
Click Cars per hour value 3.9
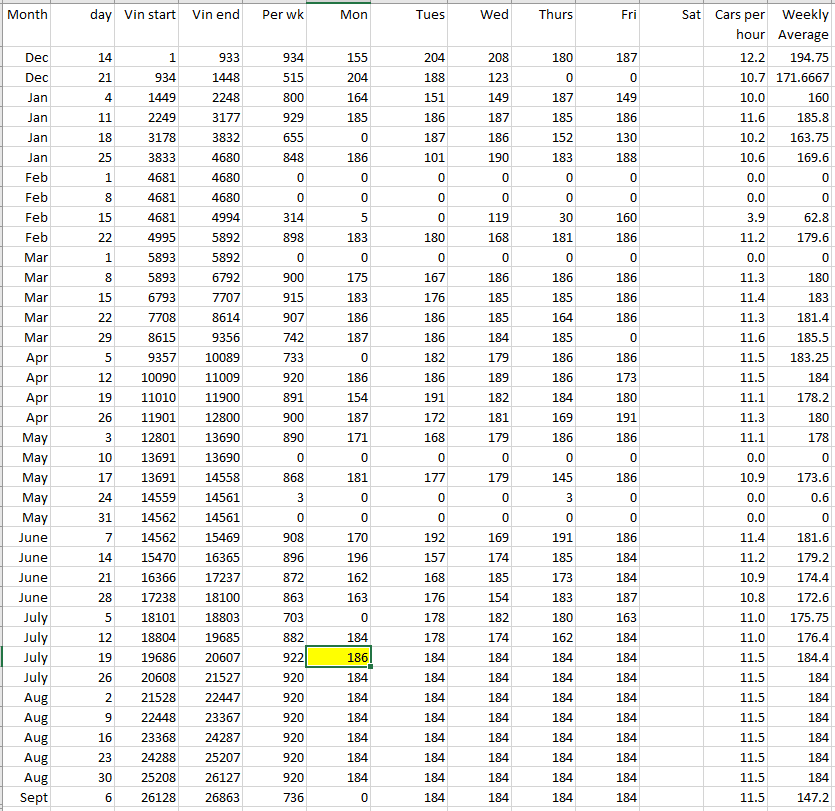pos(740,218)
